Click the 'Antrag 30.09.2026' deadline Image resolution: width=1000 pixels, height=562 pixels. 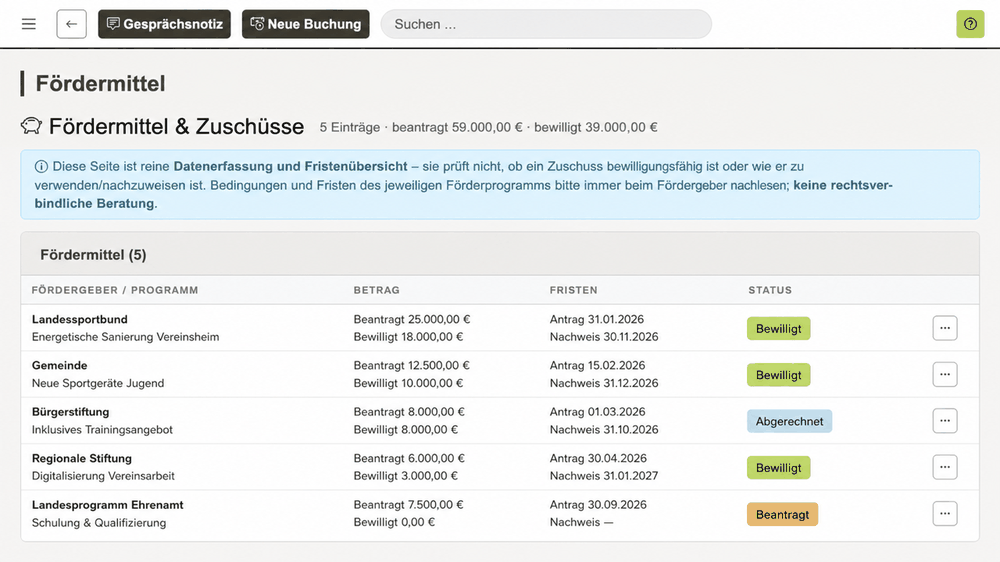coord(598,505)
